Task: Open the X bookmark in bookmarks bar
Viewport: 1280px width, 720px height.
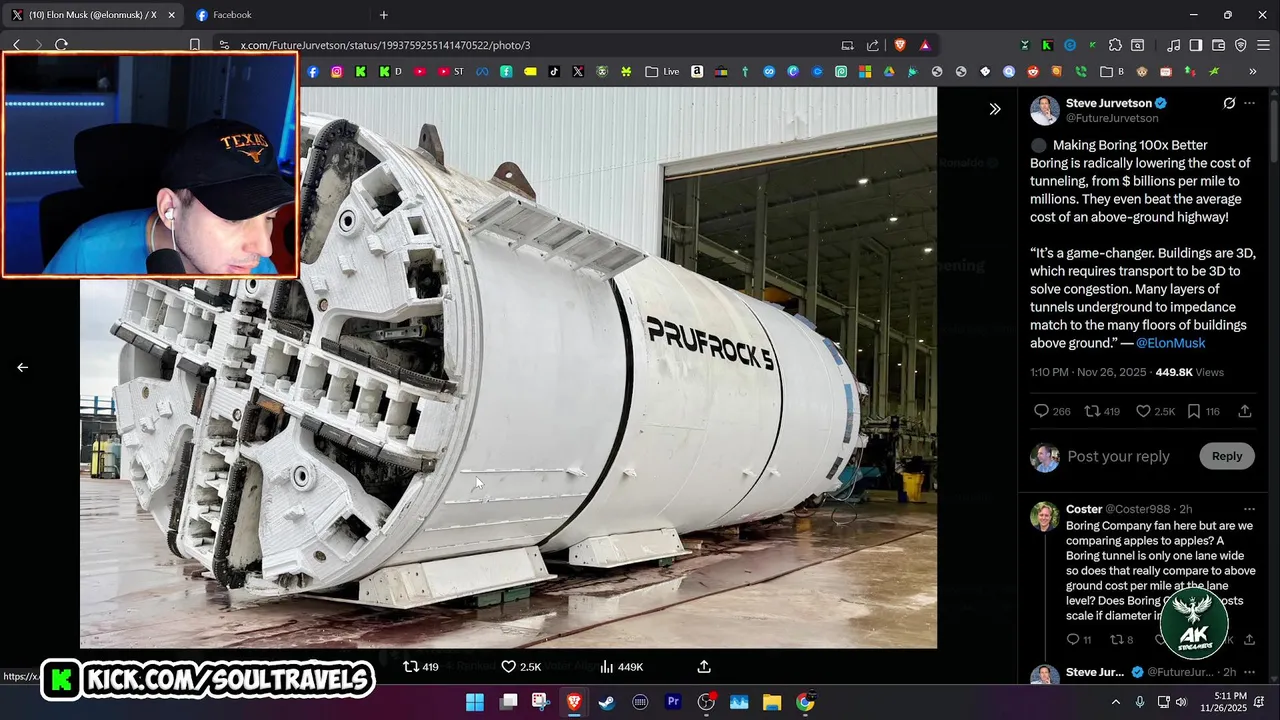Action: click(x=578, y=72)
